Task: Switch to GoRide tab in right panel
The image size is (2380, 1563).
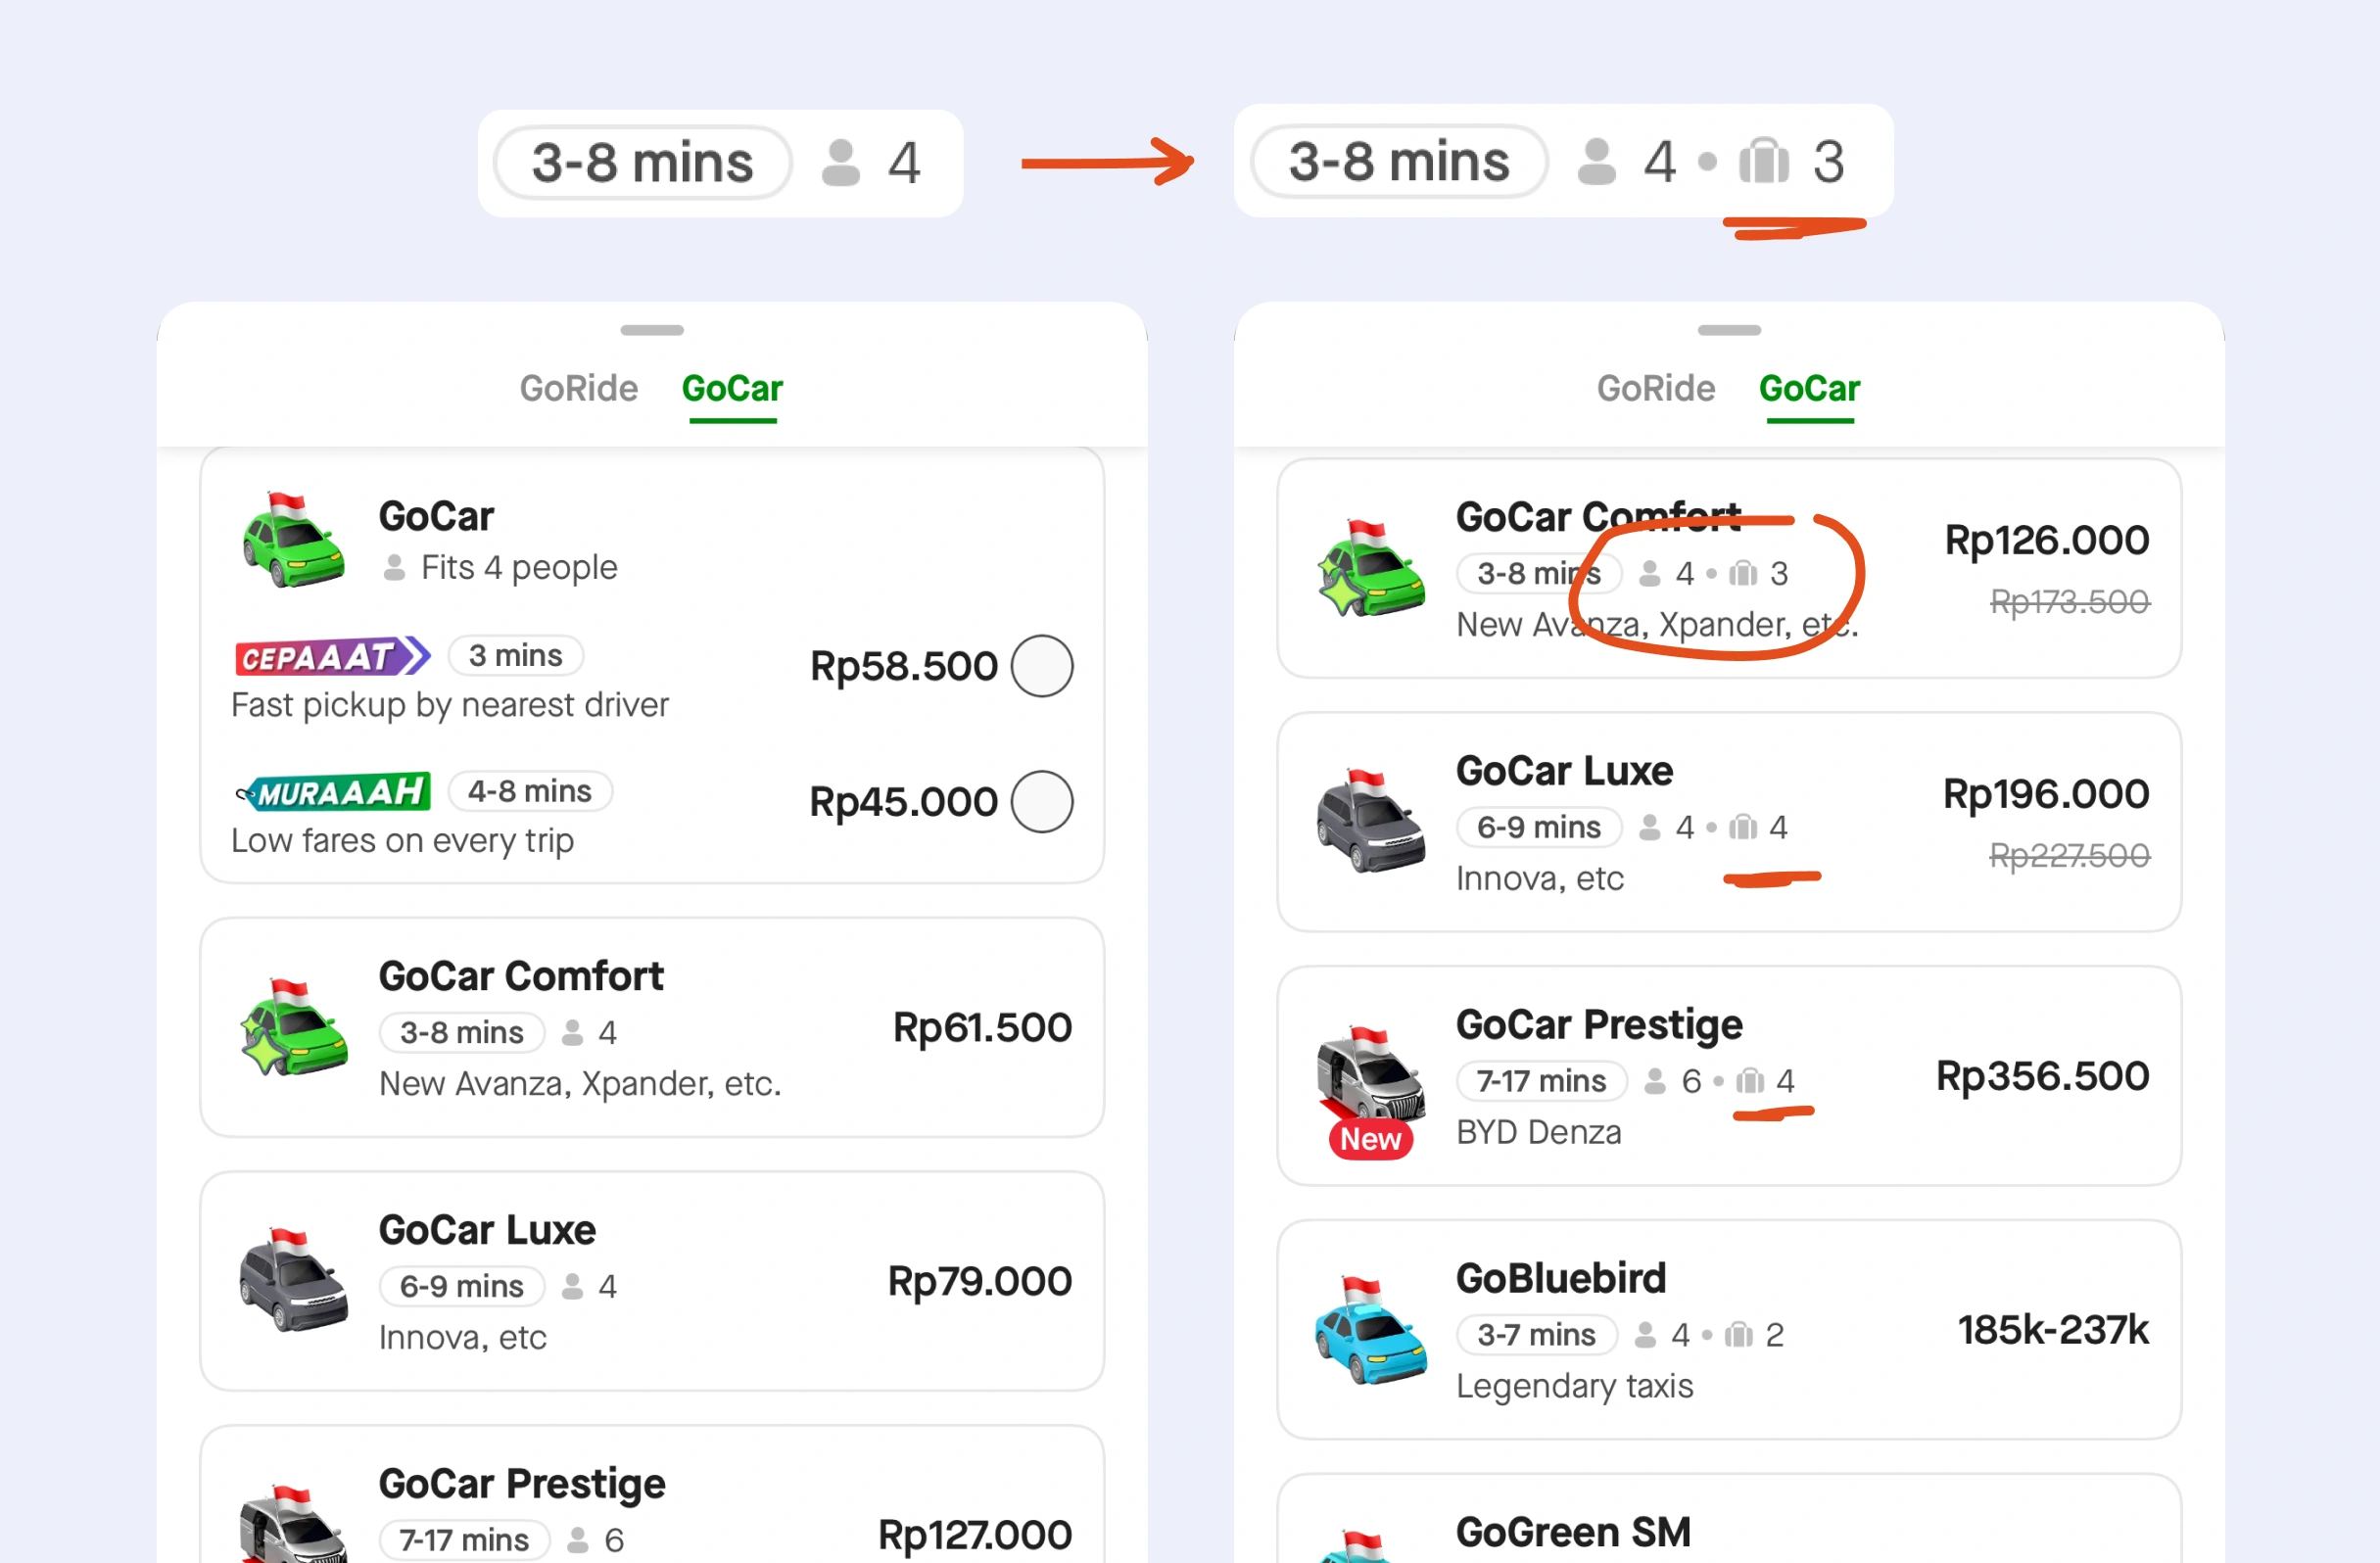Action: [1655, 388]
